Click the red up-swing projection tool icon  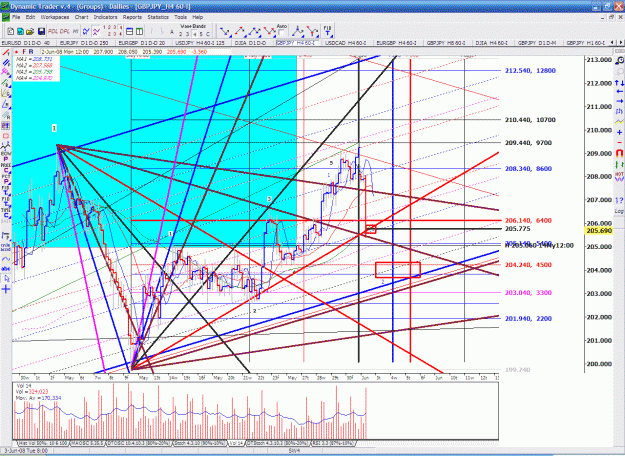(x=240, y=31)
